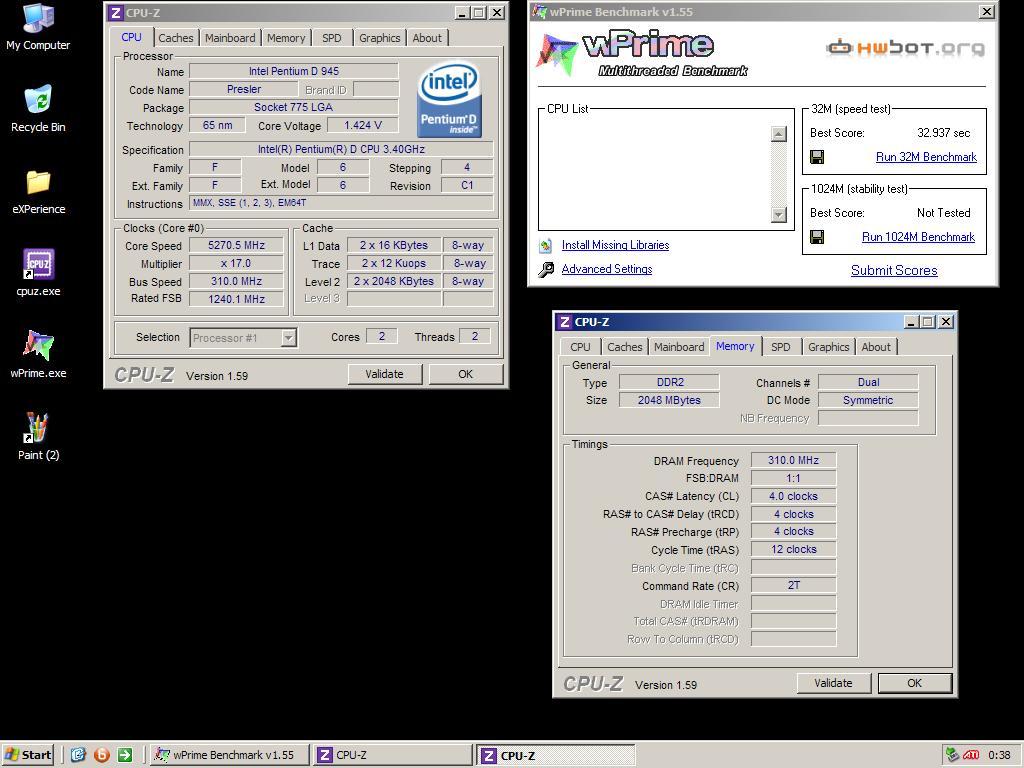Click the network tray icon

(x=953, y=755)
